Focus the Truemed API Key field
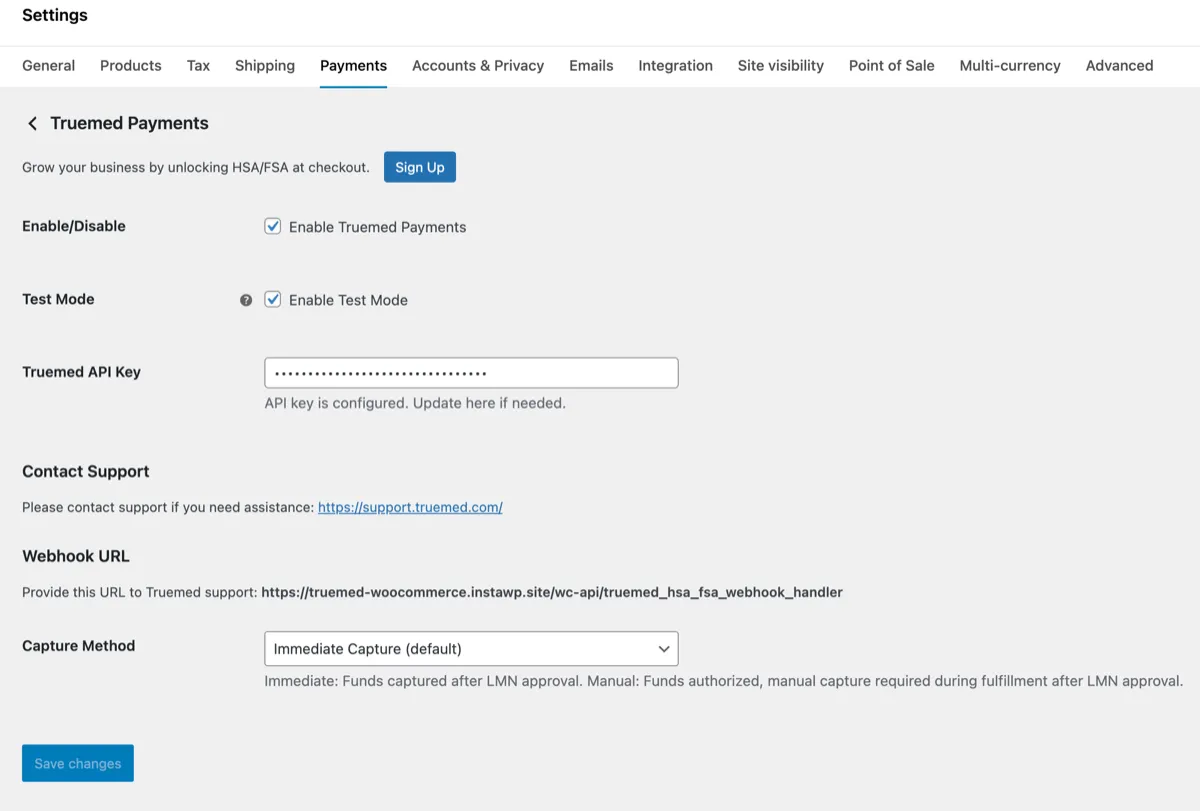 (471, 373)
